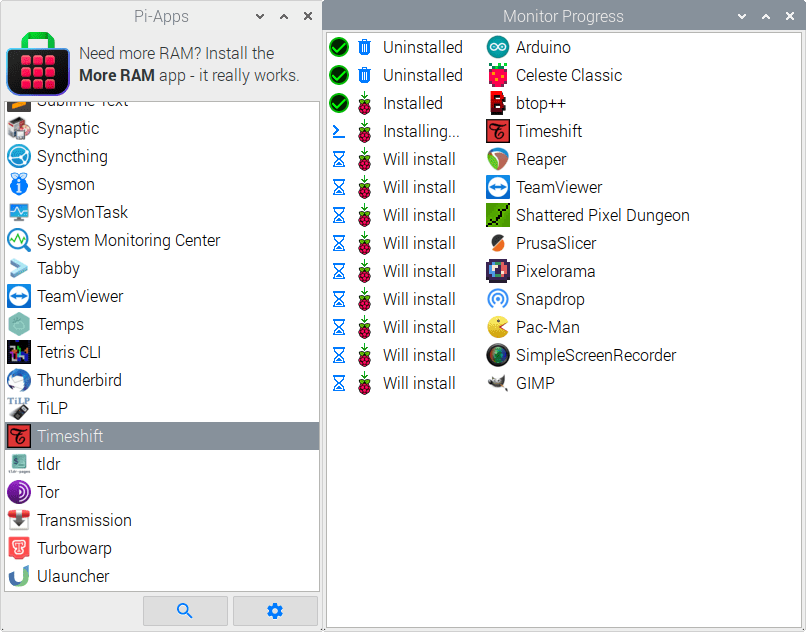Click the Reaper icon in the queue
Screen dimensions: 806x632
click(x=498, y=159)
